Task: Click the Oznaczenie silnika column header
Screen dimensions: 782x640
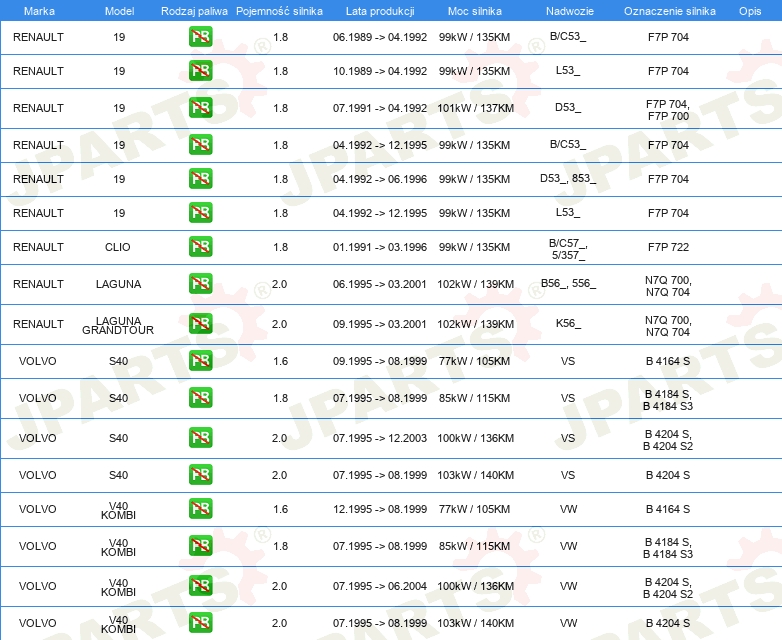Action: point(669,11)
